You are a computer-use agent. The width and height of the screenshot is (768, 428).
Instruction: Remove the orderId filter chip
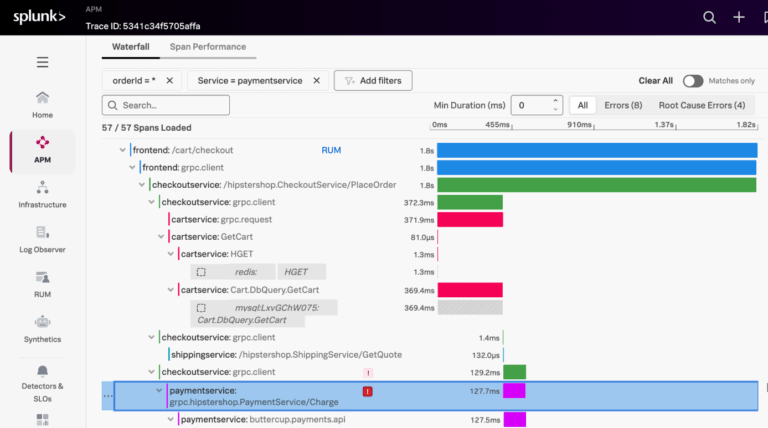pos(169,80)
